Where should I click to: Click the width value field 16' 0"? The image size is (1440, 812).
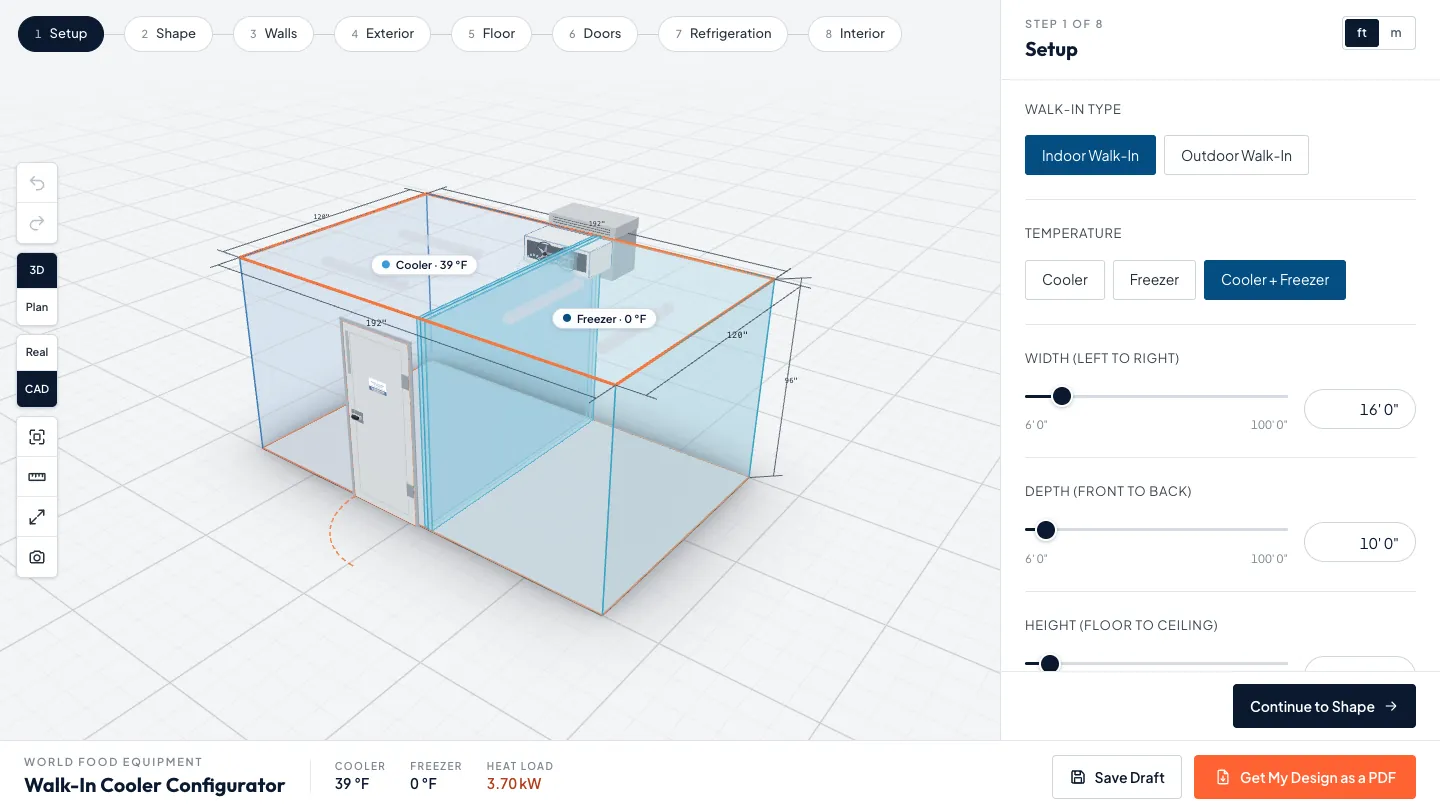point(1360,409)
